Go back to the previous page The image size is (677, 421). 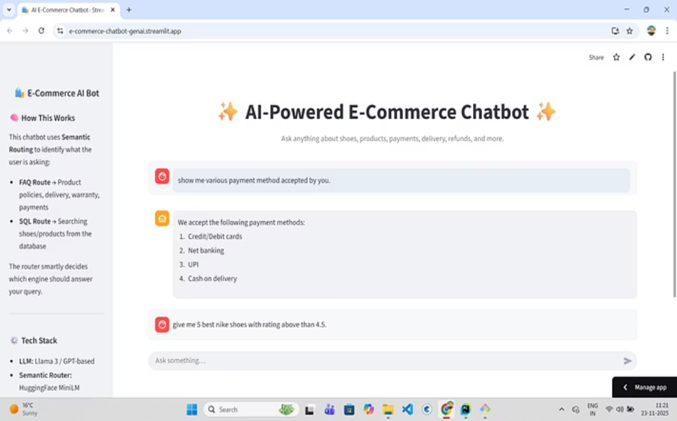click(9, 31)
